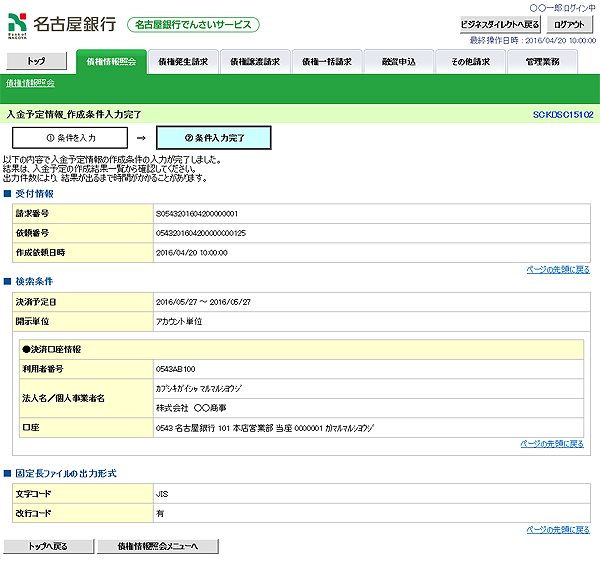Click the ② 条件入力完了 step box
This screenshot has height=562, width=600.
[x=214, y=138]
